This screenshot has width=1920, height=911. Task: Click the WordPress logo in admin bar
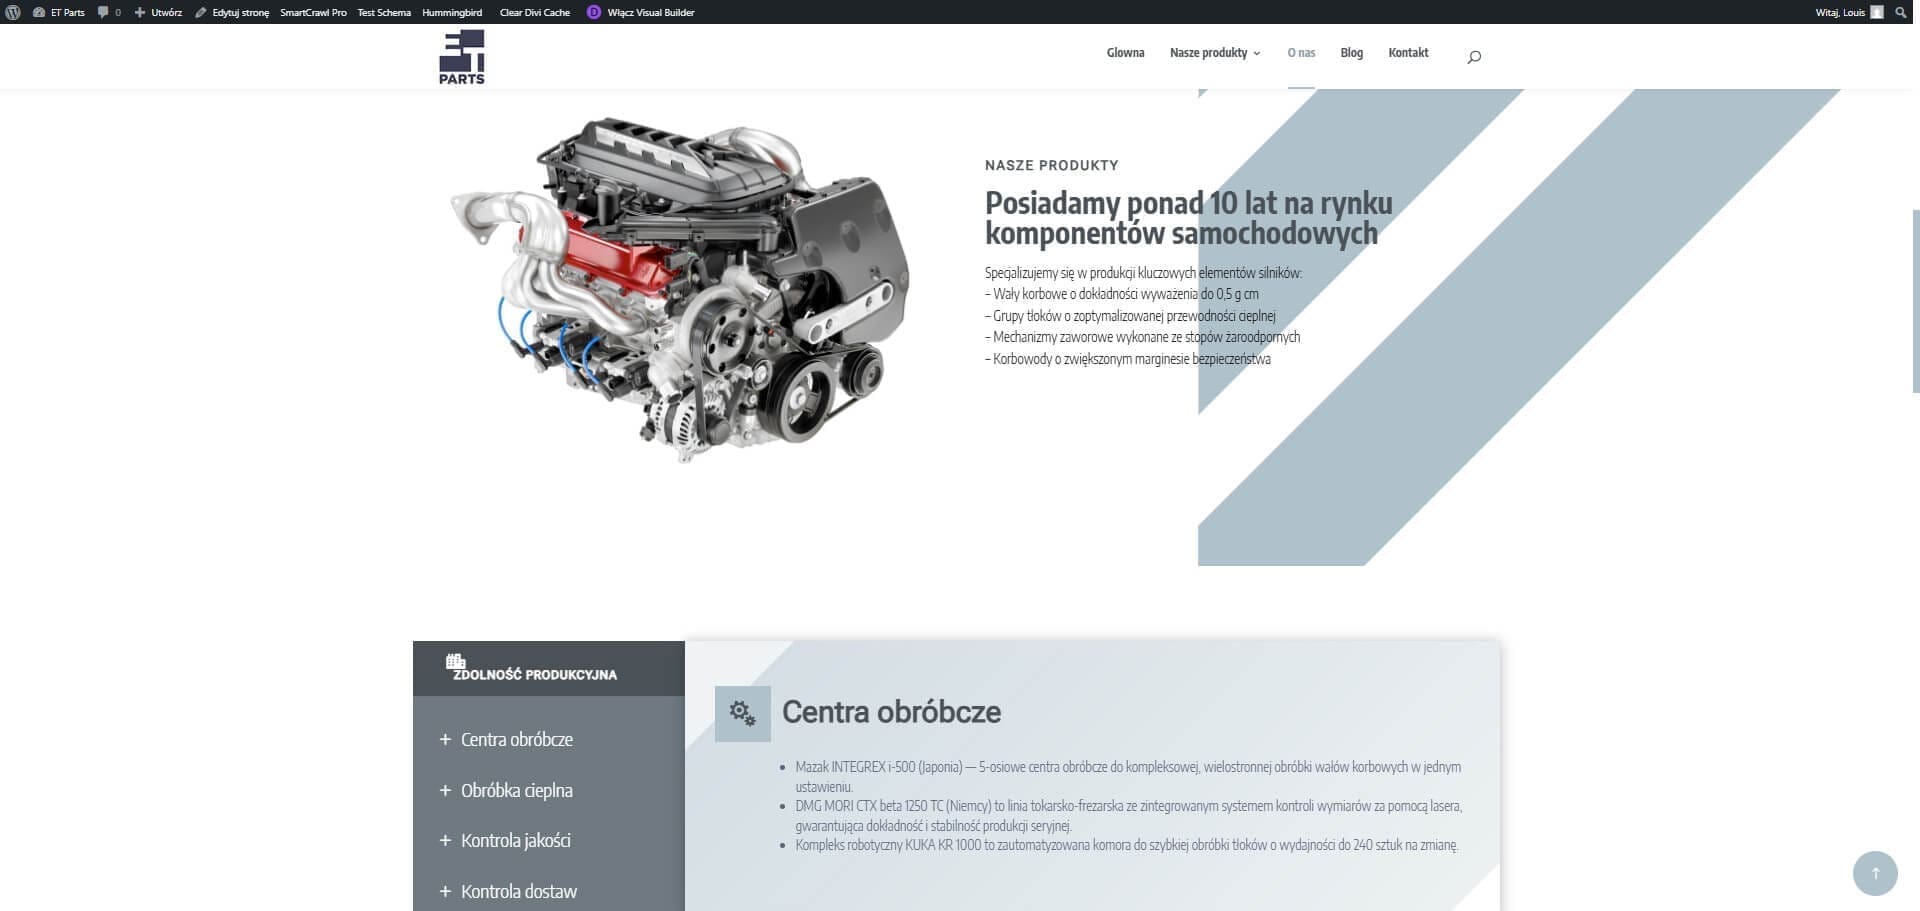pyautogui.click(x=13, y=12)
